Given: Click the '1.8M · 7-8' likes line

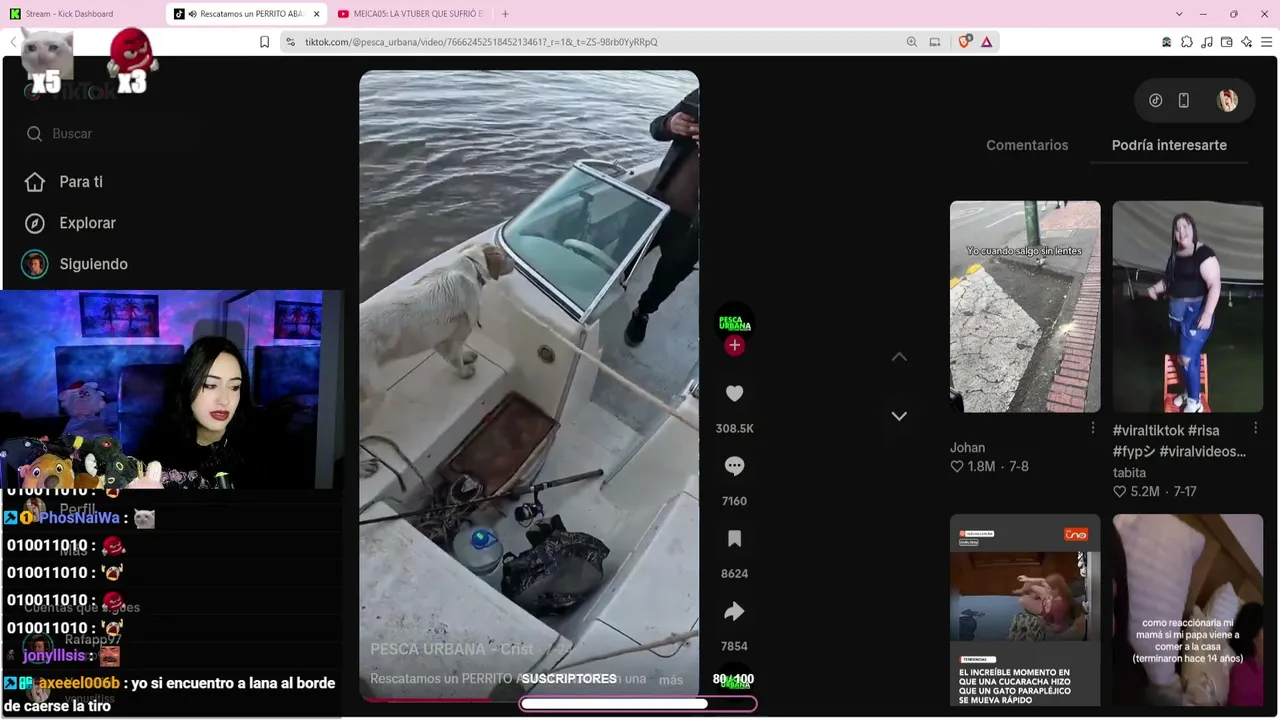Looking at the screenshot, I should (x=989, y=467).
